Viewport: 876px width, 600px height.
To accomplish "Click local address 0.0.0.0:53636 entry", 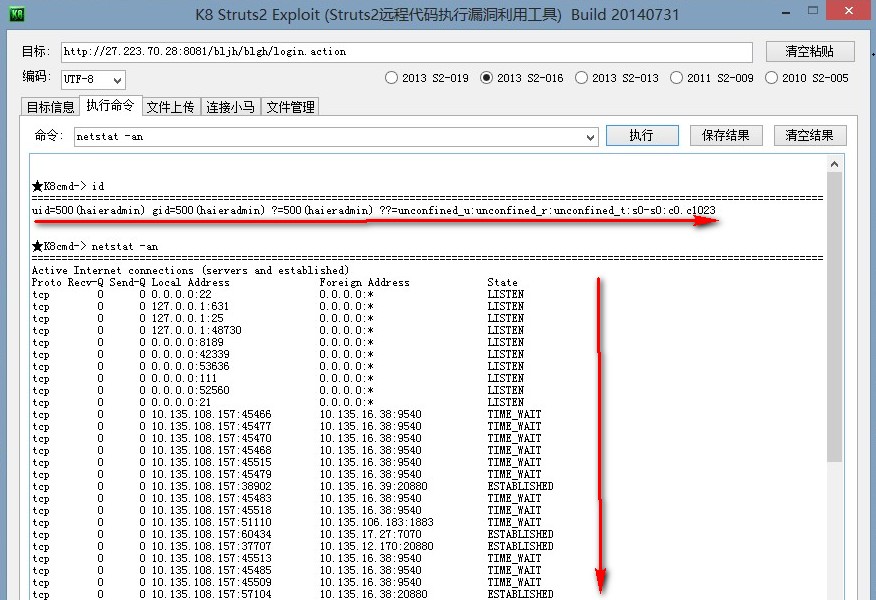I will [x=191, y=366].
